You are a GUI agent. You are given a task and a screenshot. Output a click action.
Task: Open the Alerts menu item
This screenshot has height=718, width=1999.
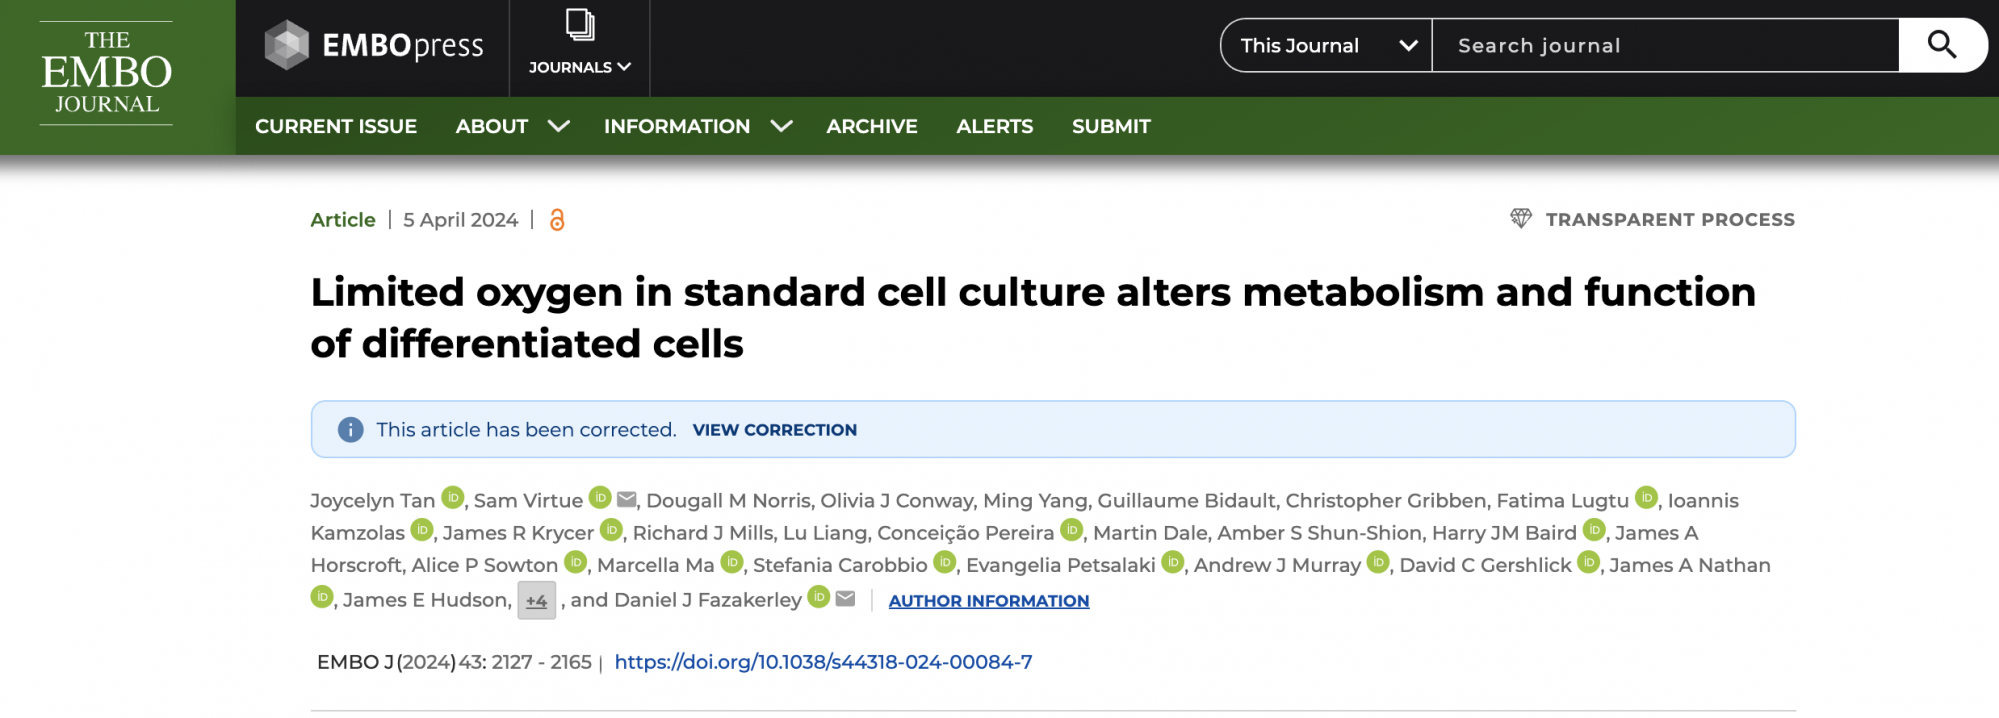coord(994,126)
